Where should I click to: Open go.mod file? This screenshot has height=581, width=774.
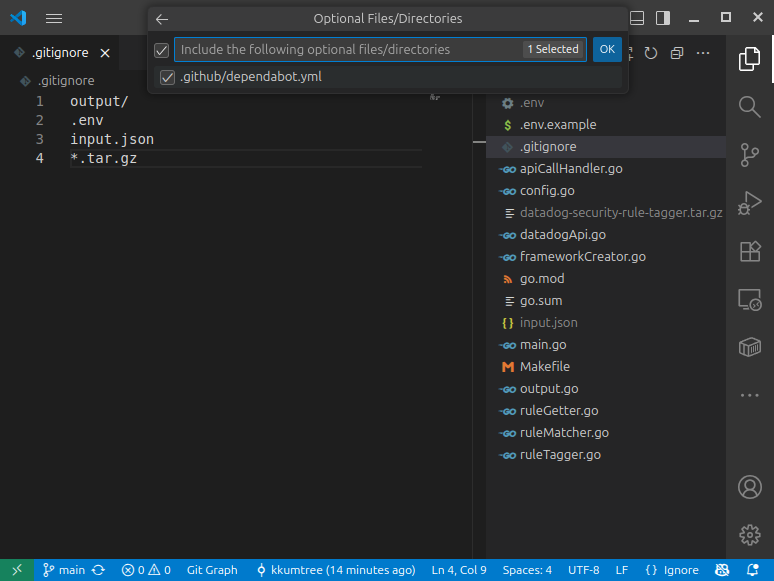coord(606,279)
